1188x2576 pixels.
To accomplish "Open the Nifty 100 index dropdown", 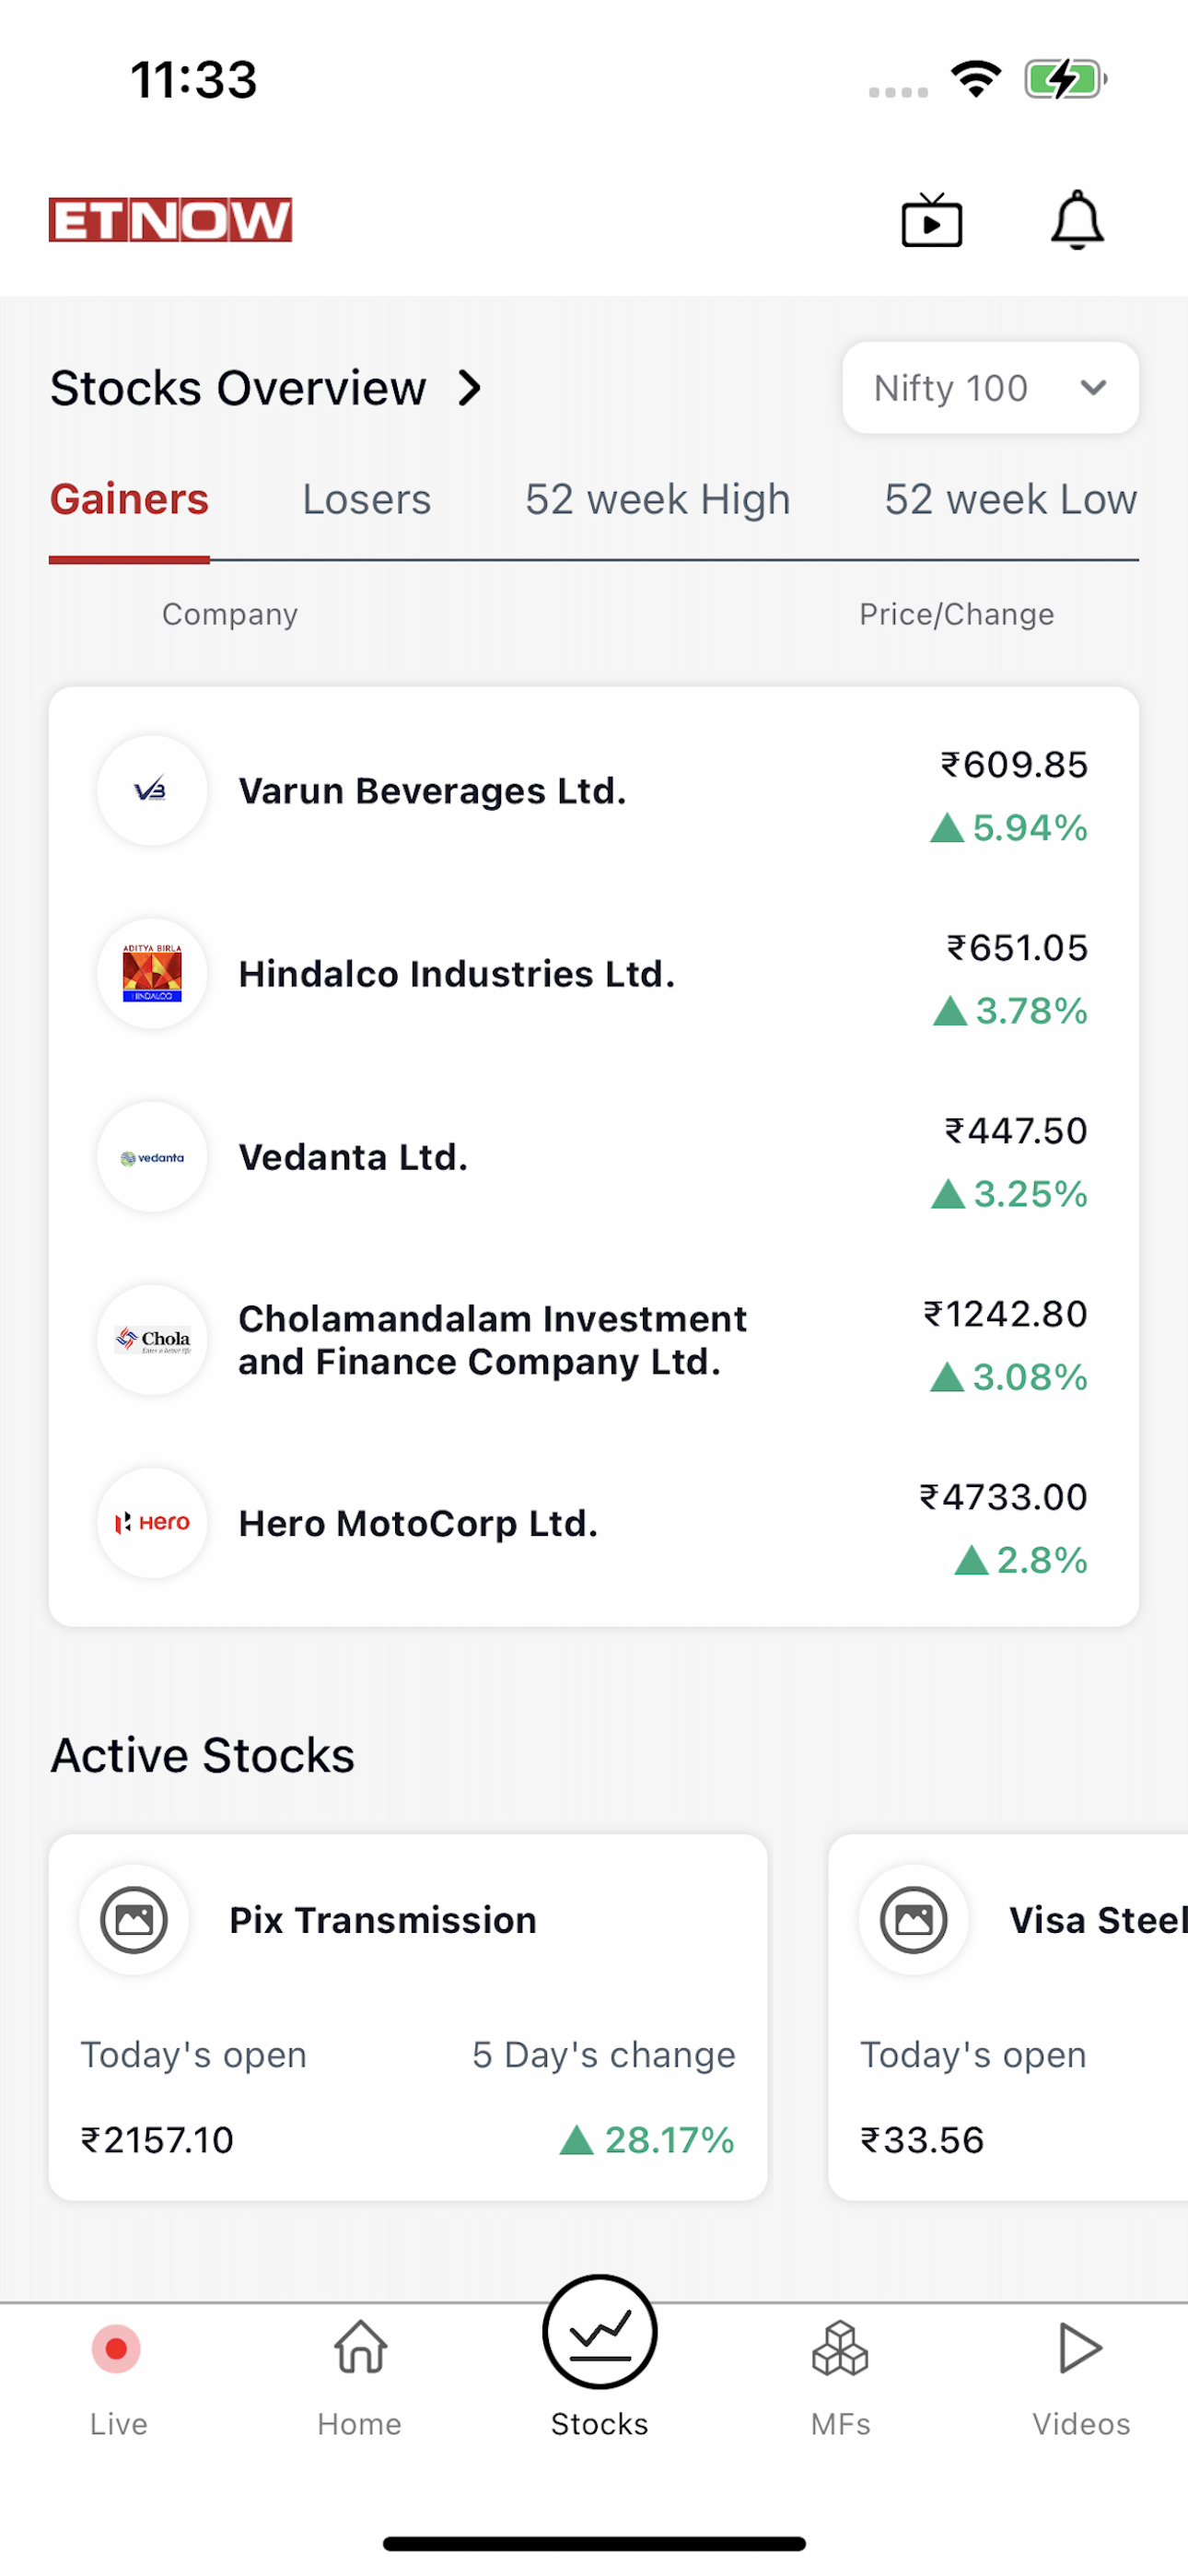I will tap(990, 388).
